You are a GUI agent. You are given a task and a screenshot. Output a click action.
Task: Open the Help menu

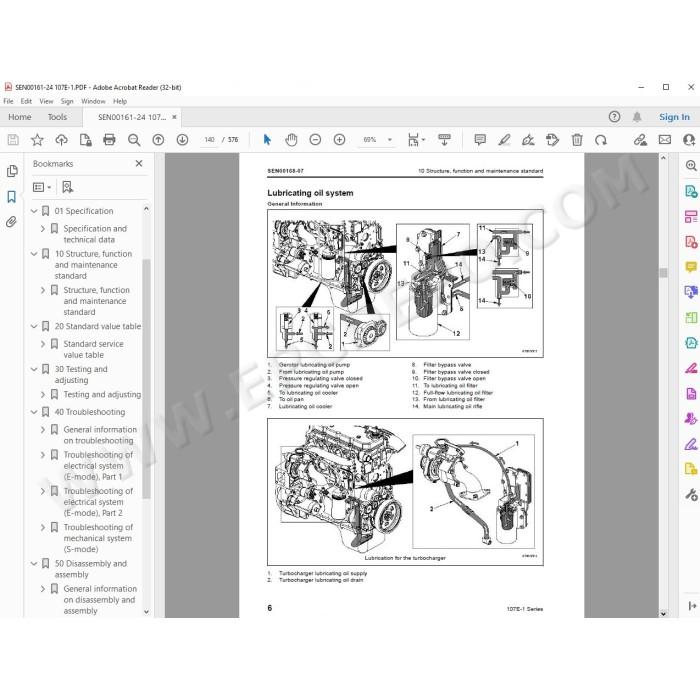[x=120, y=101]
